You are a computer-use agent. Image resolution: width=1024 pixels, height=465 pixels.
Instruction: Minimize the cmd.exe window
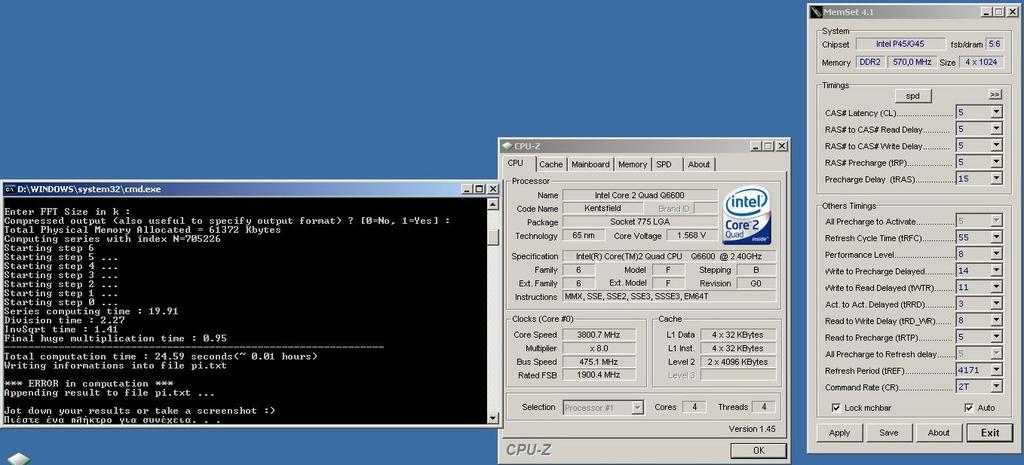tap(466, 189)
